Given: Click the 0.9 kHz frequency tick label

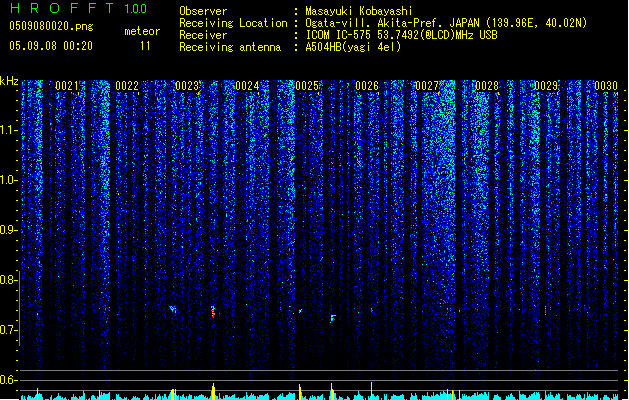Looking at the screenshot, I should pos(8,230).
